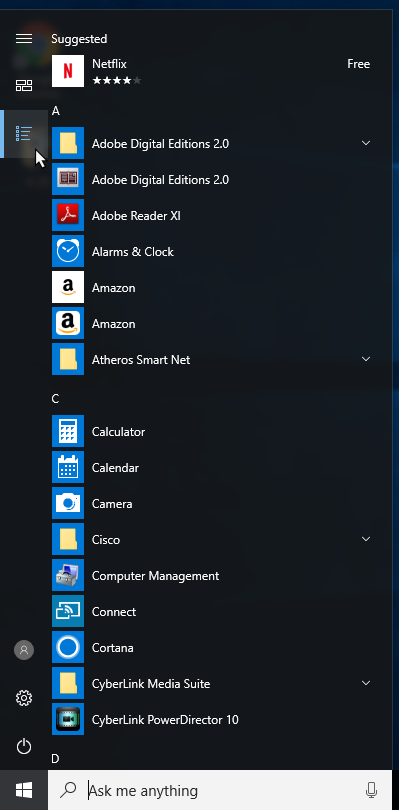Screen dimensions: 399x810
Task: Select the Cisco text label
Action: coord(106,540)
